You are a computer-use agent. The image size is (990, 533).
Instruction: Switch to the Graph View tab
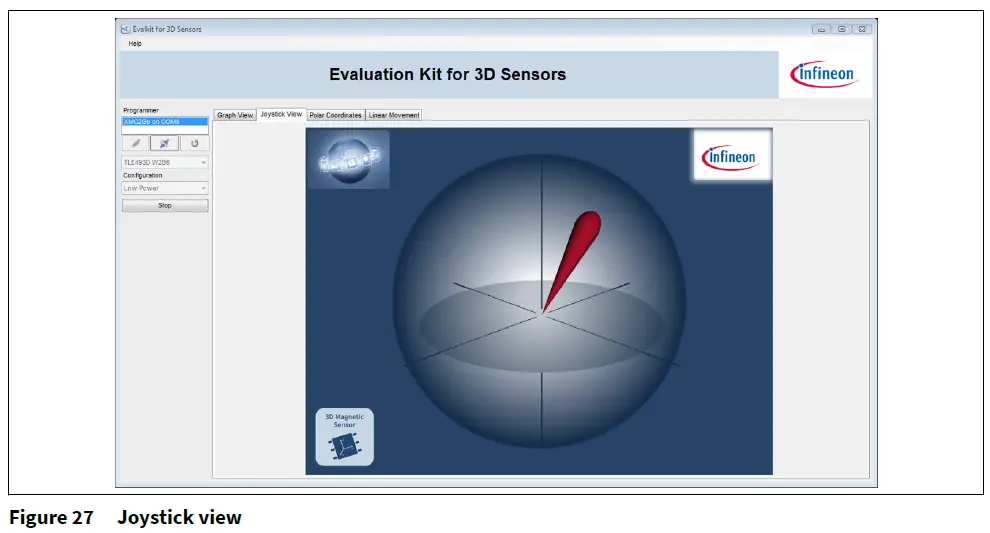click(x=235, y=115)
